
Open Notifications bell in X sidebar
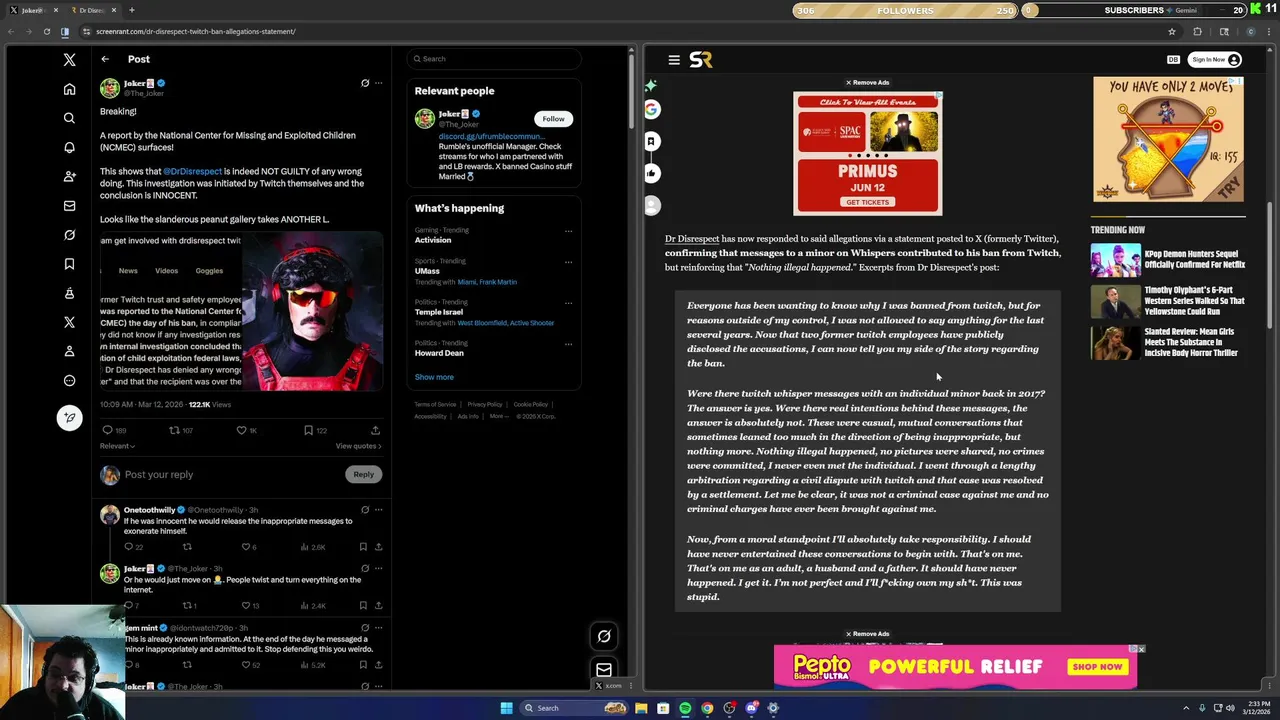pos(69,147)
